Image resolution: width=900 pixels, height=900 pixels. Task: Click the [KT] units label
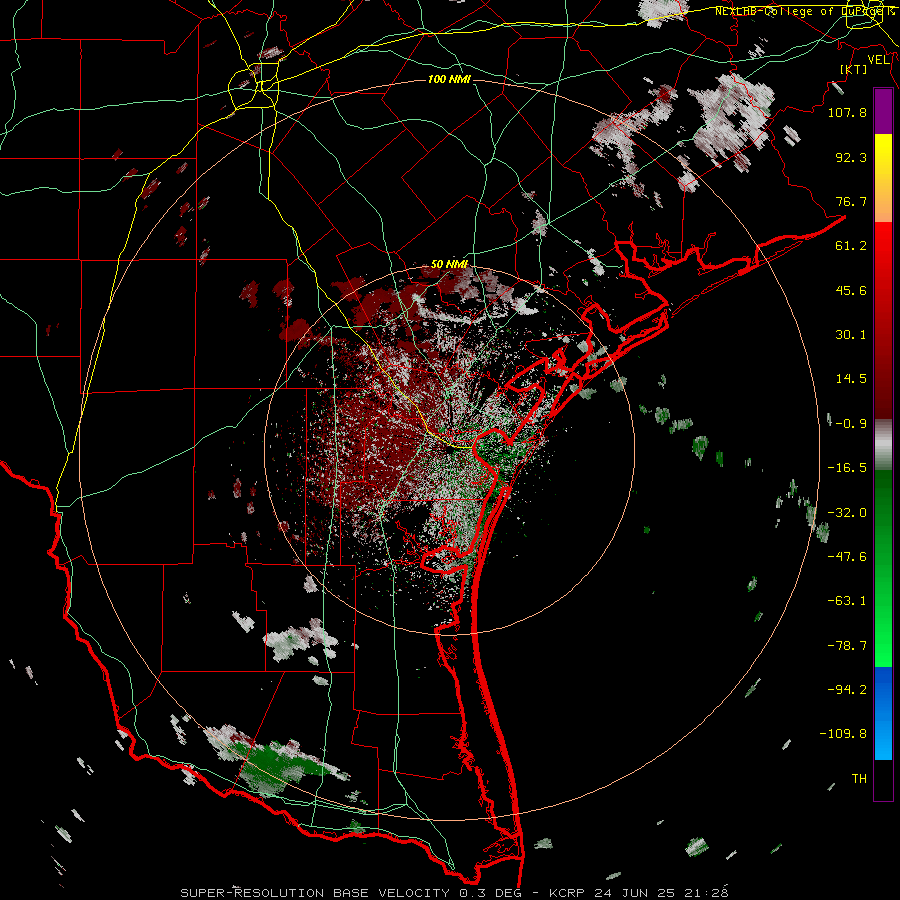pos(854,69)
